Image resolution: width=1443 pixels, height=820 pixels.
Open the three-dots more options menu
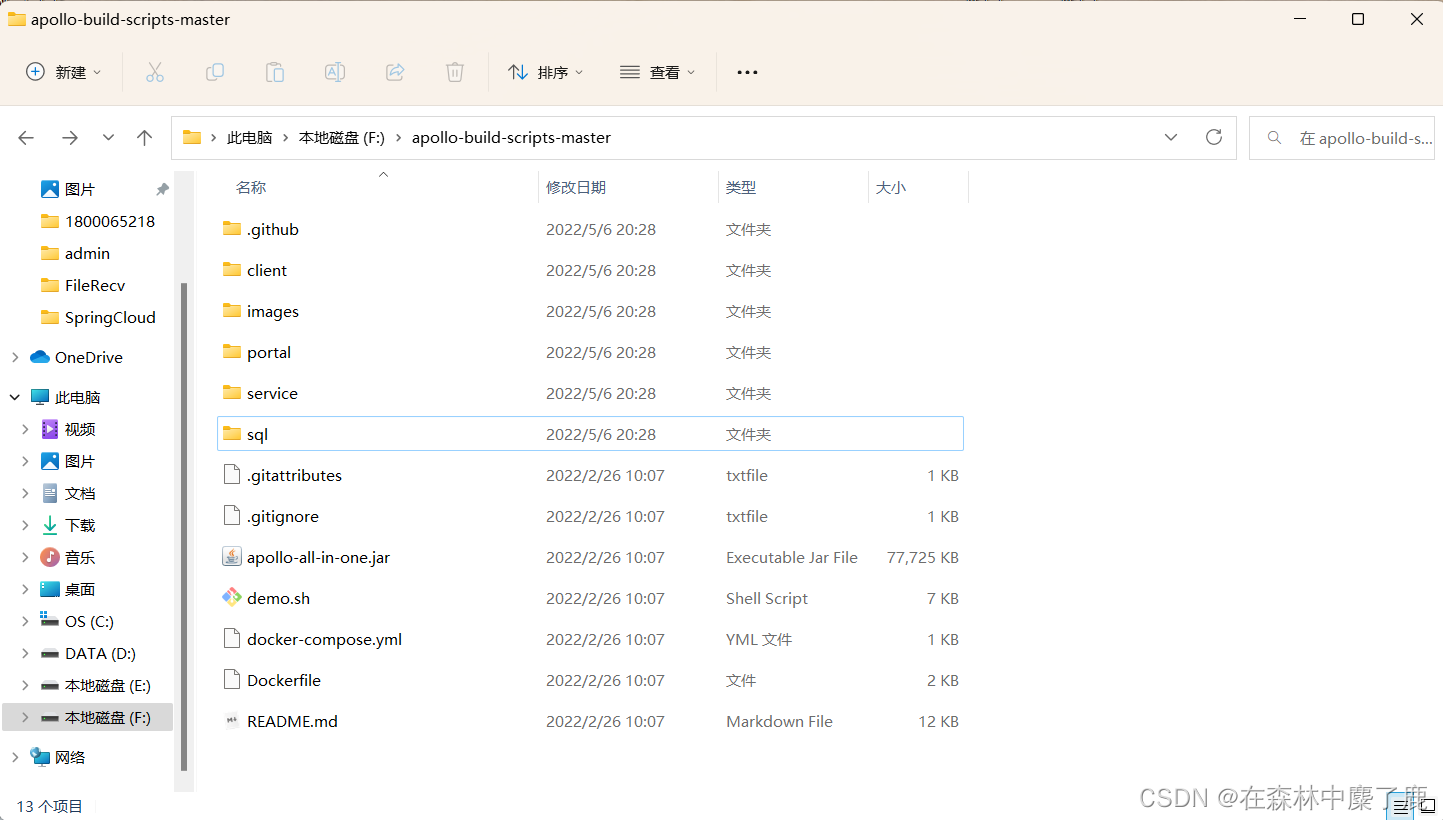point(747,72)
